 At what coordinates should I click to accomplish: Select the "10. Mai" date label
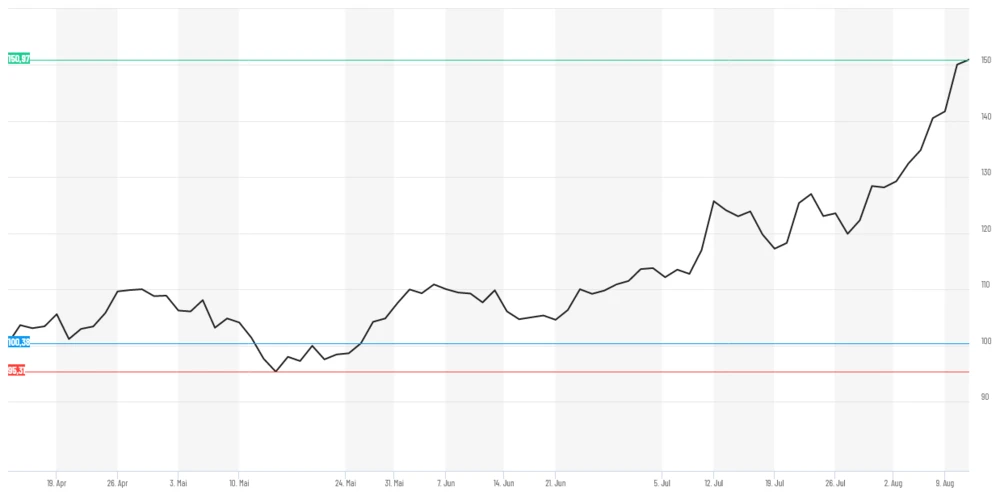[238, 481]
